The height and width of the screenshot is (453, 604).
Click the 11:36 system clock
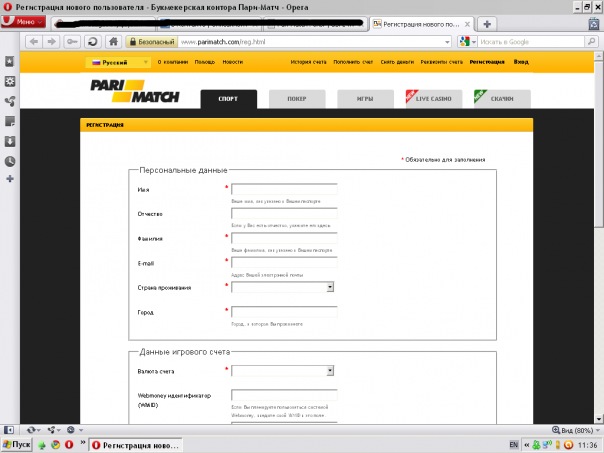(x=587, y=445)
